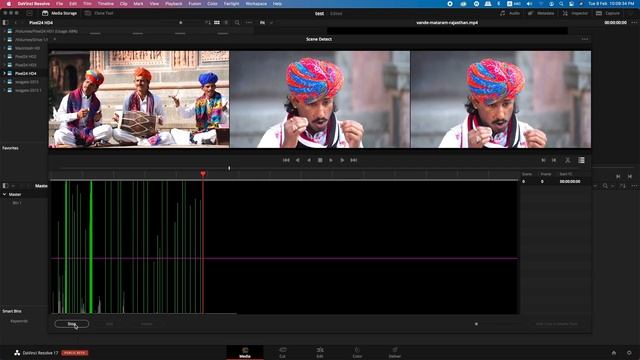The image size is (640, 360).
Task: Open the Fusion menu
Action: 195,4
